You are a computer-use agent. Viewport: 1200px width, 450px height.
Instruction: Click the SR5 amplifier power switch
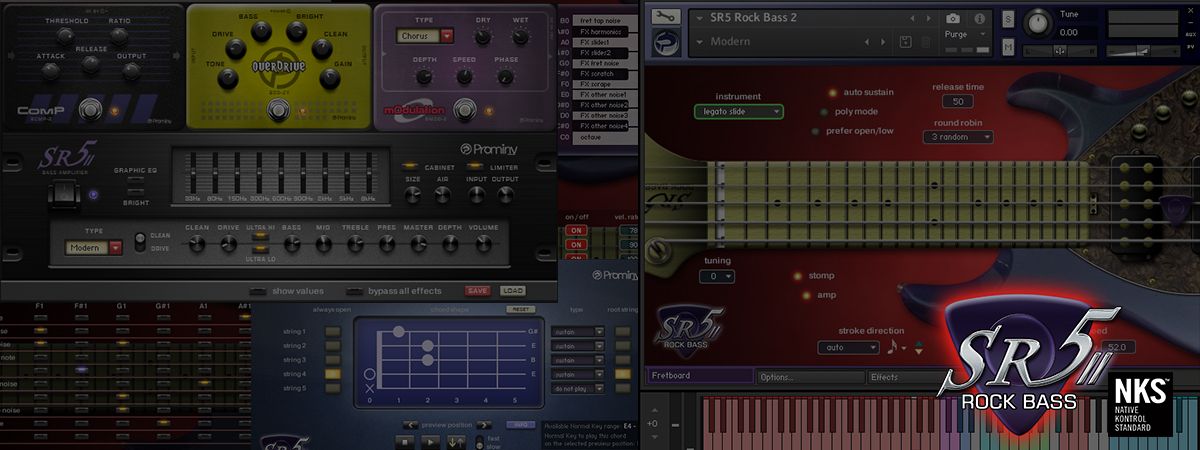click(62, 196)
